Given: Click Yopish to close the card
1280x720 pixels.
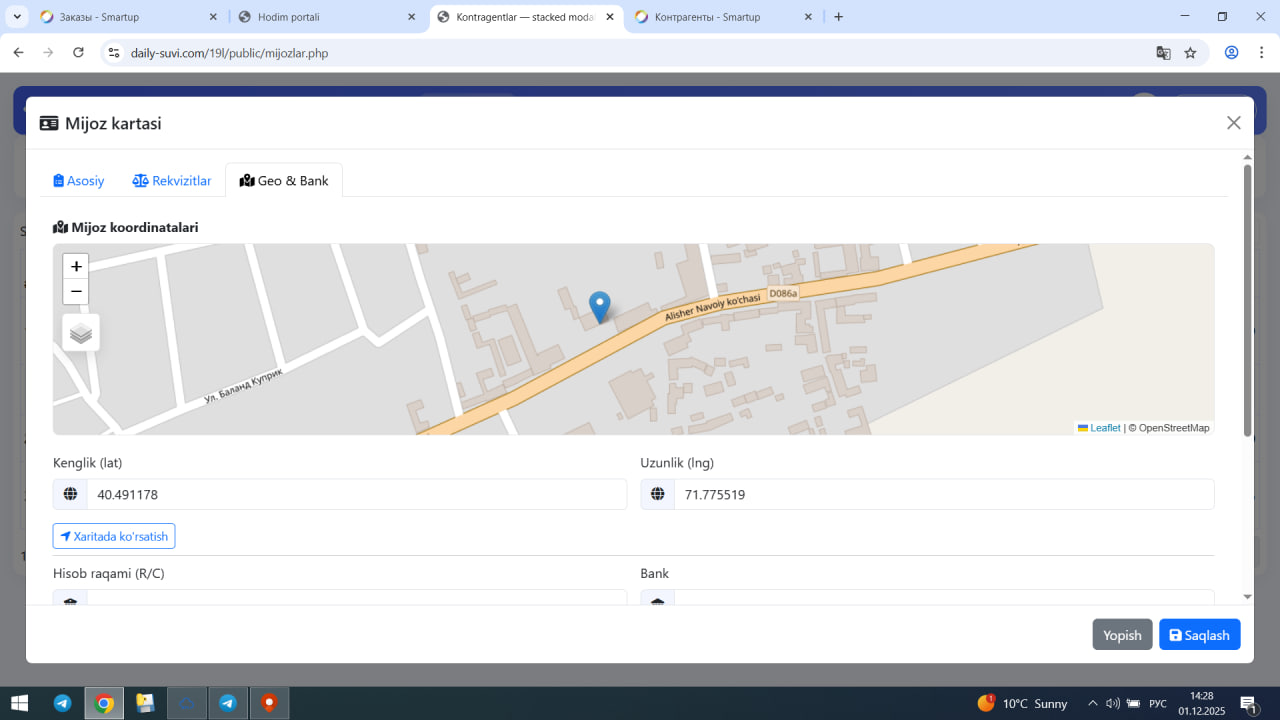Looking at the screenshot, I should pyautogui.click(x=1122, y=635).
